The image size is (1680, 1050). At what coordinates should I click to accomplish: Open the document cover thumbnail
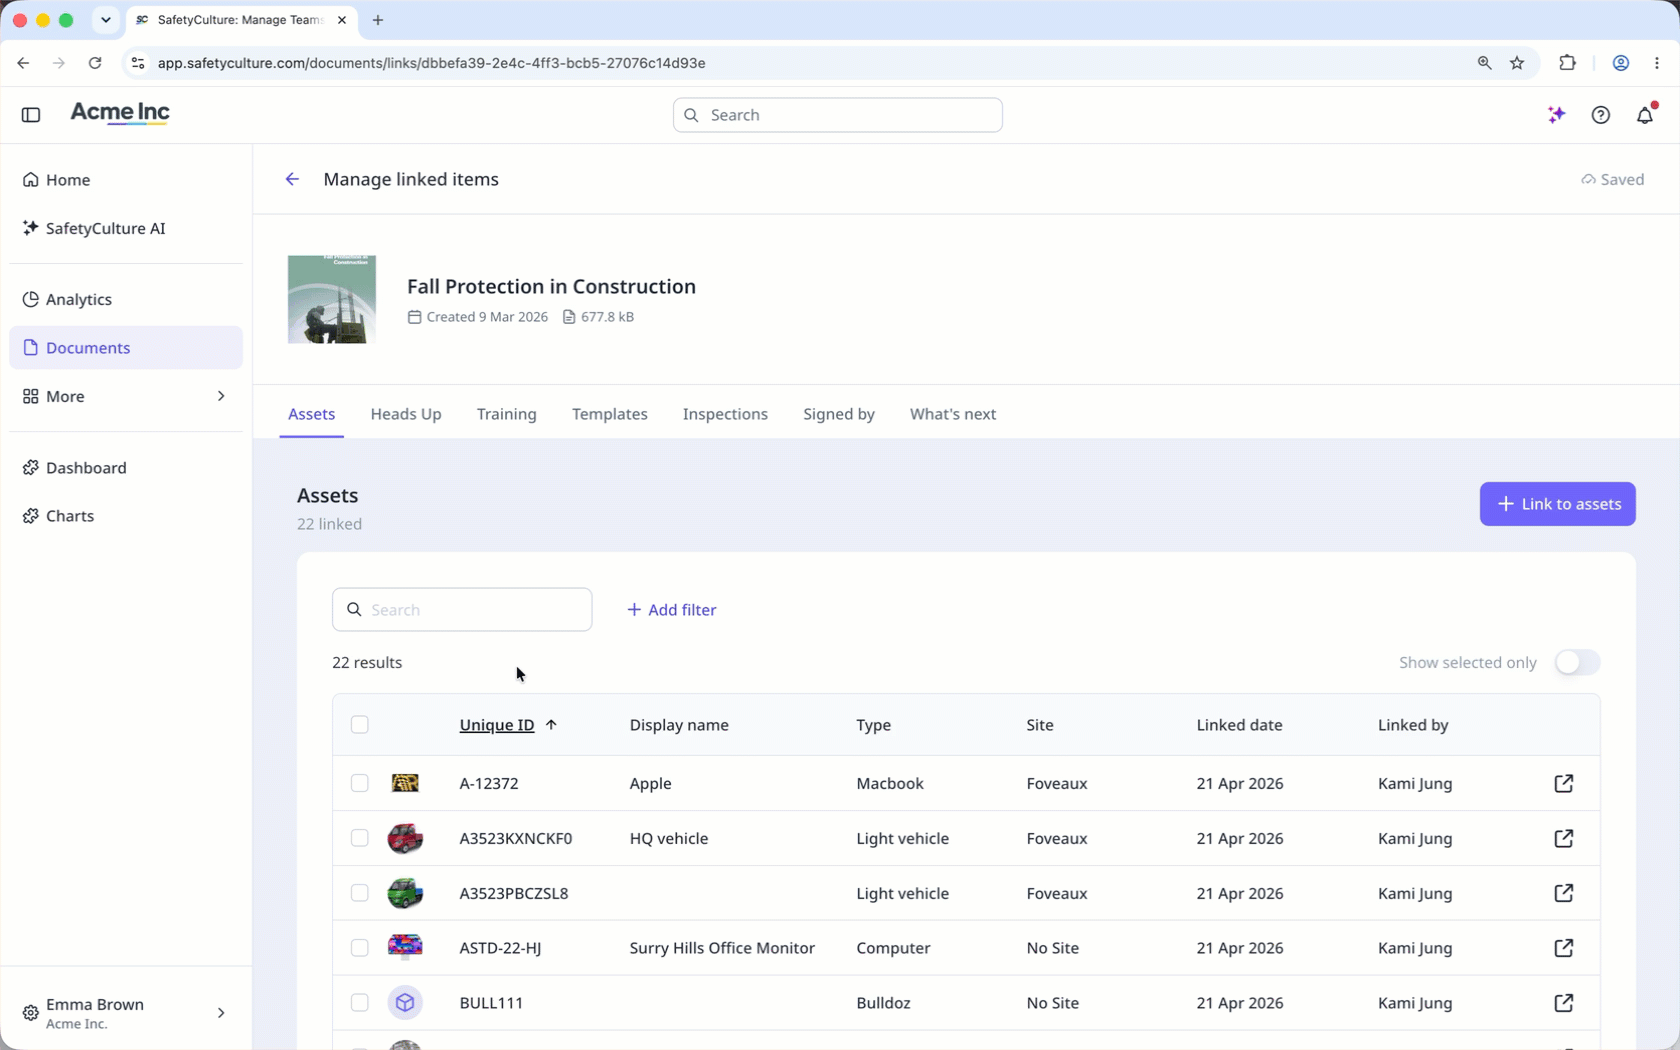coord(332,299)
